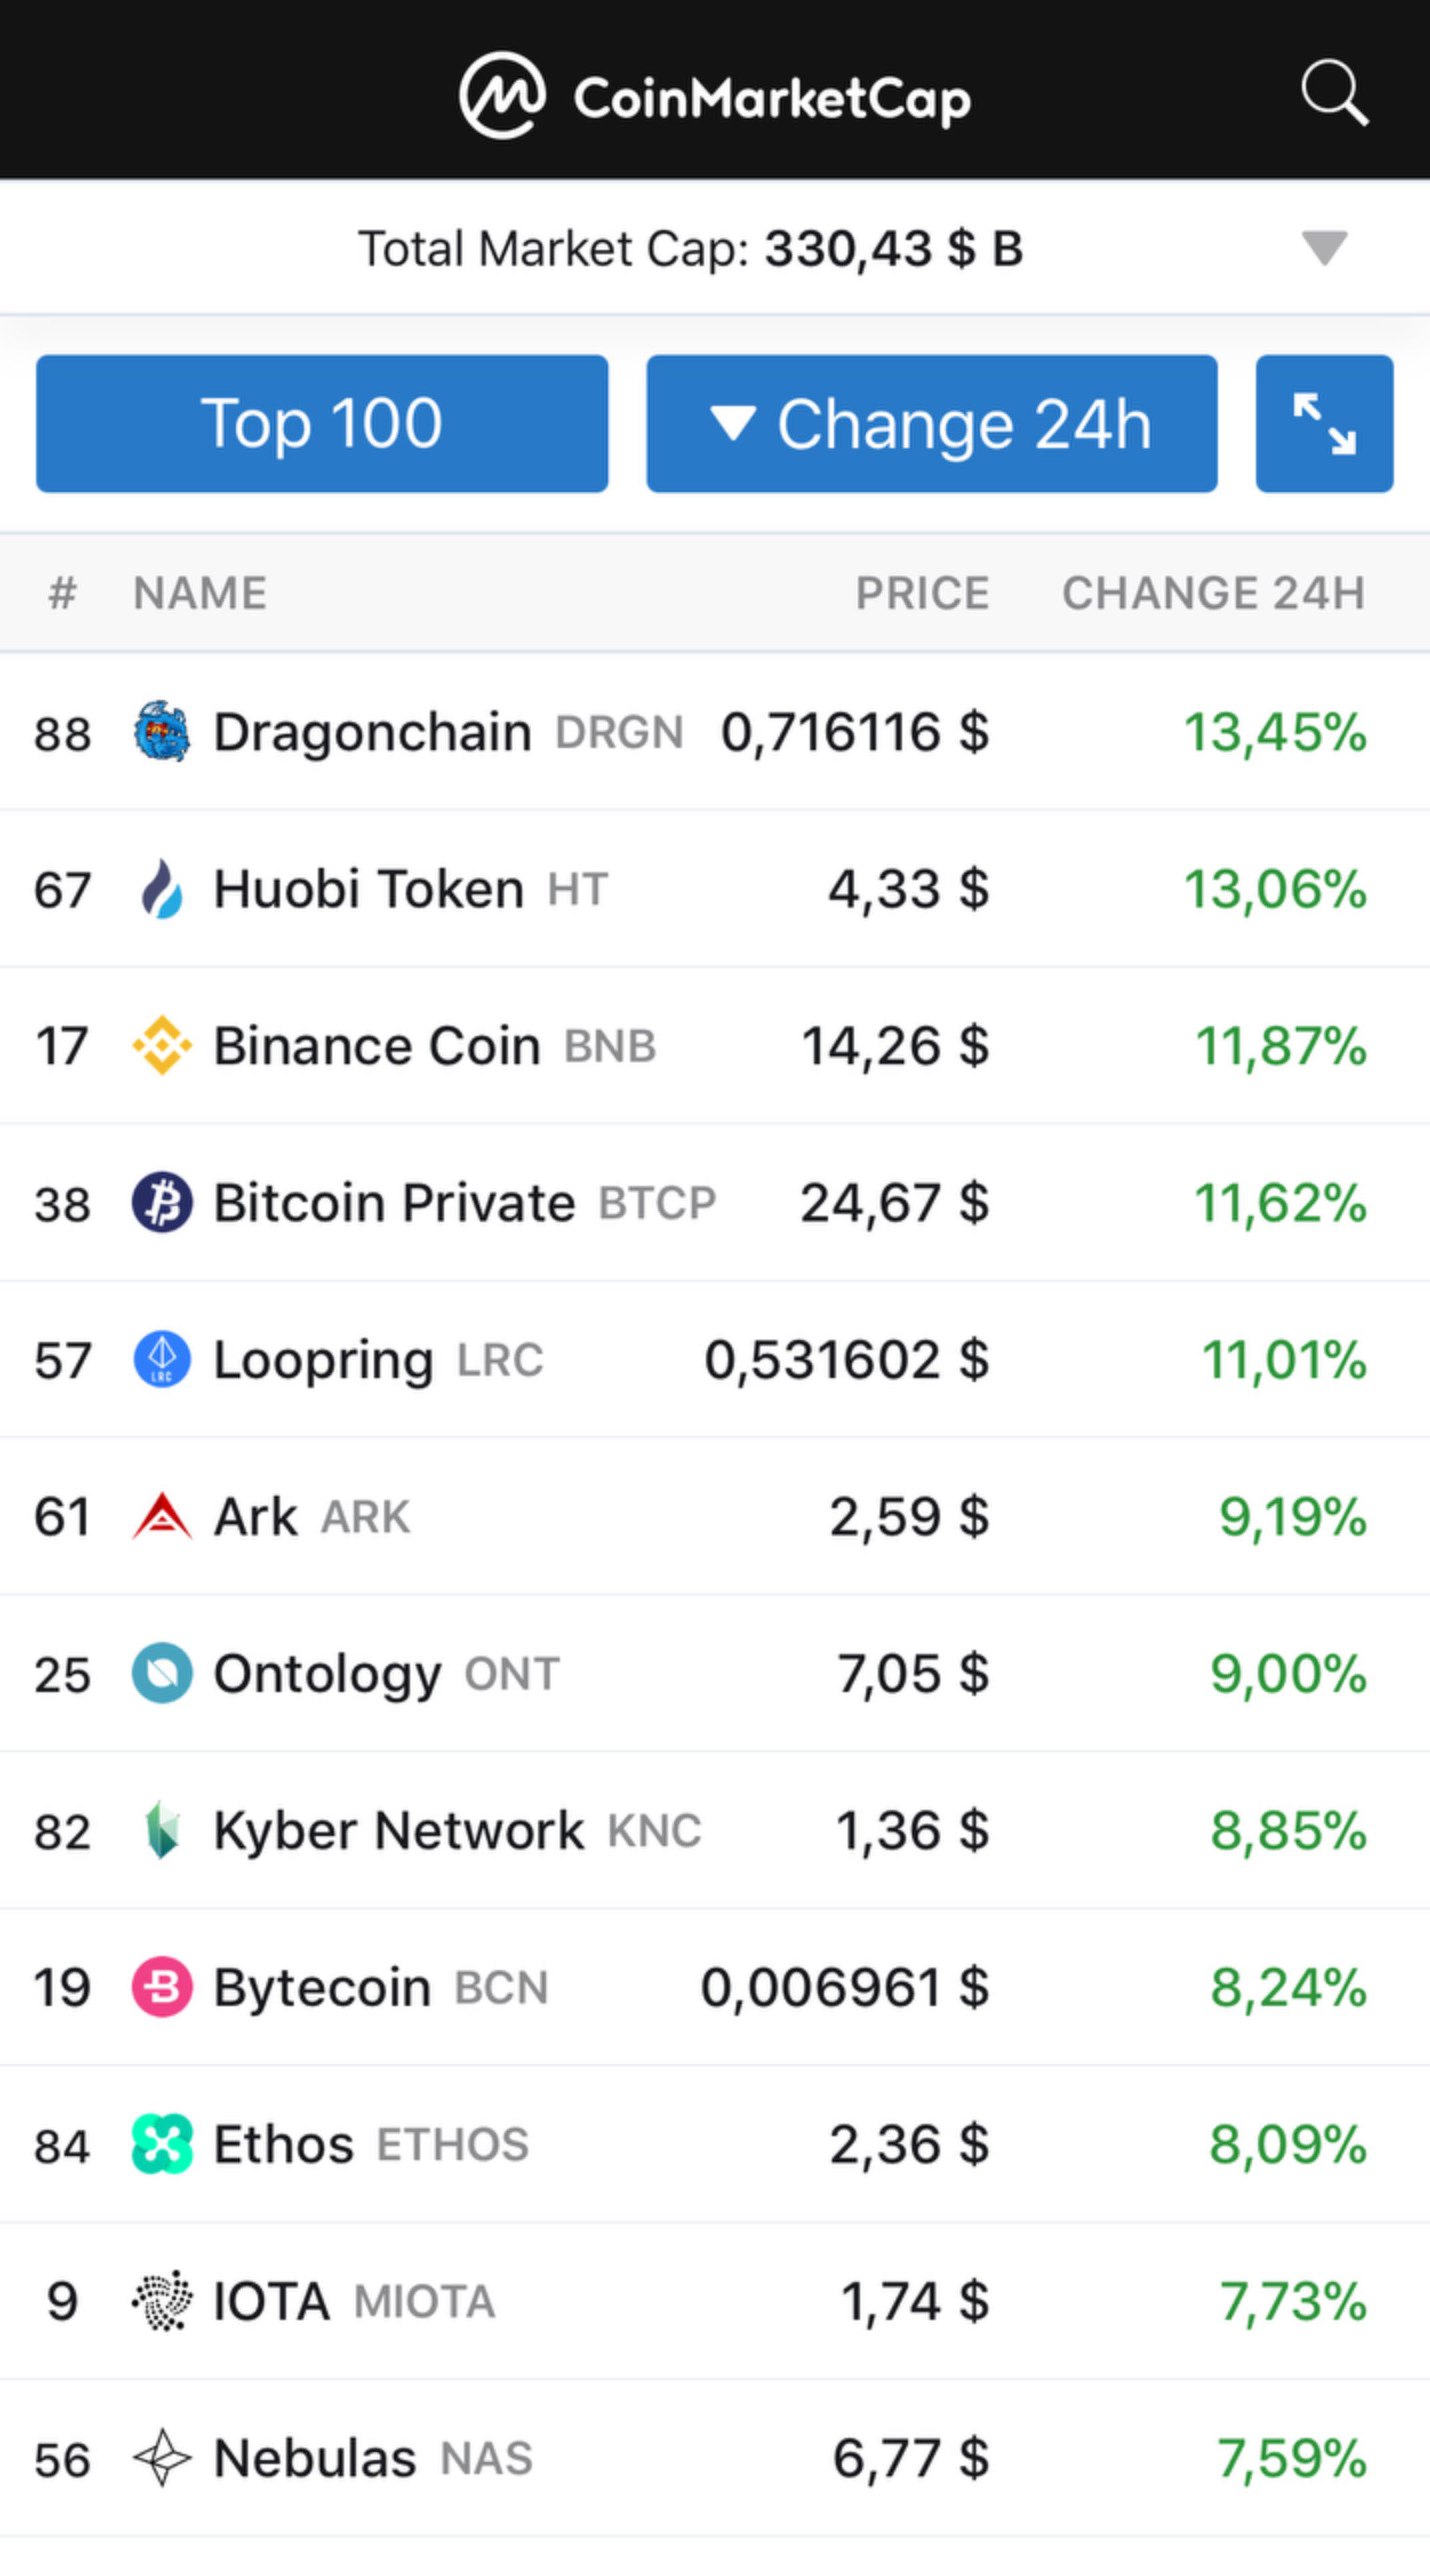Open the Change 24h sort dropdown
The width and height of the screenshot is (1430, 2560).
[931, 423]
